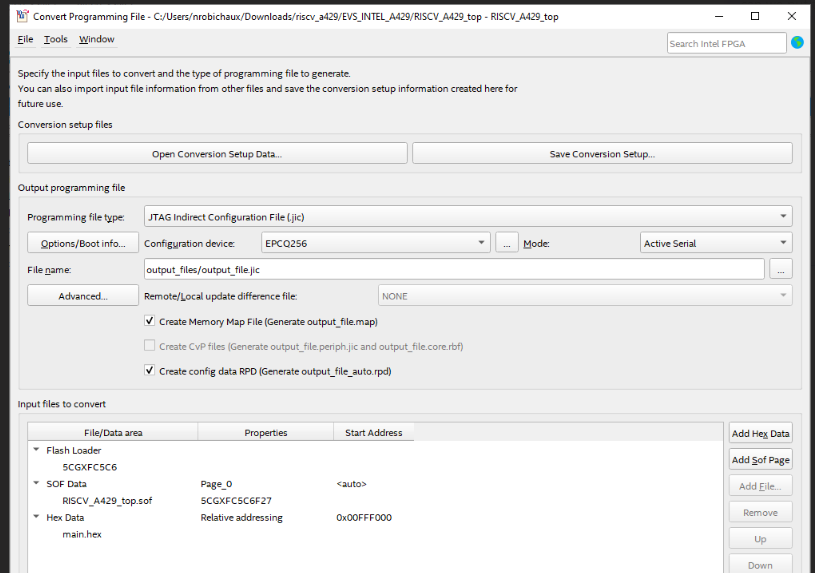This screenshot has width=815, height=573.
Task: Click Add Hex Data button
Action: click(x=760, y=433)
